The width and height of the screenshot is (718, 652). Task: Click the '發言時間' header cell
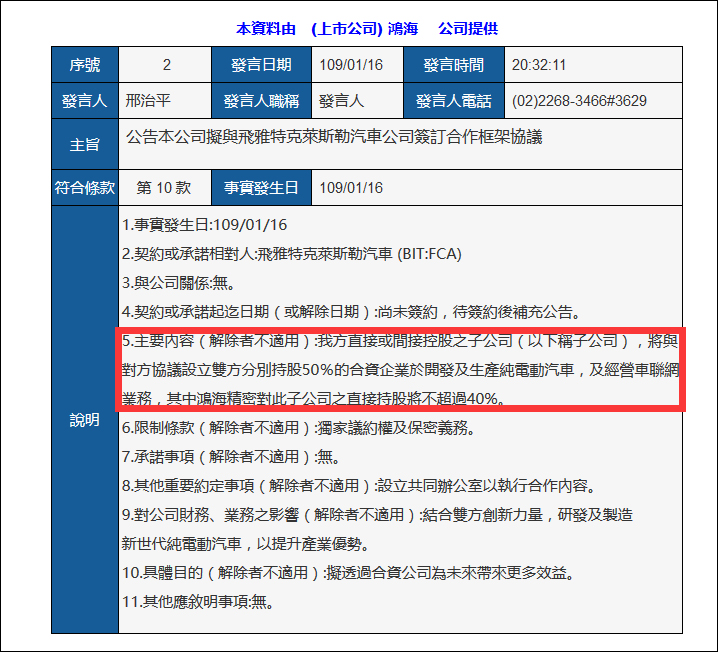point(454,65)
